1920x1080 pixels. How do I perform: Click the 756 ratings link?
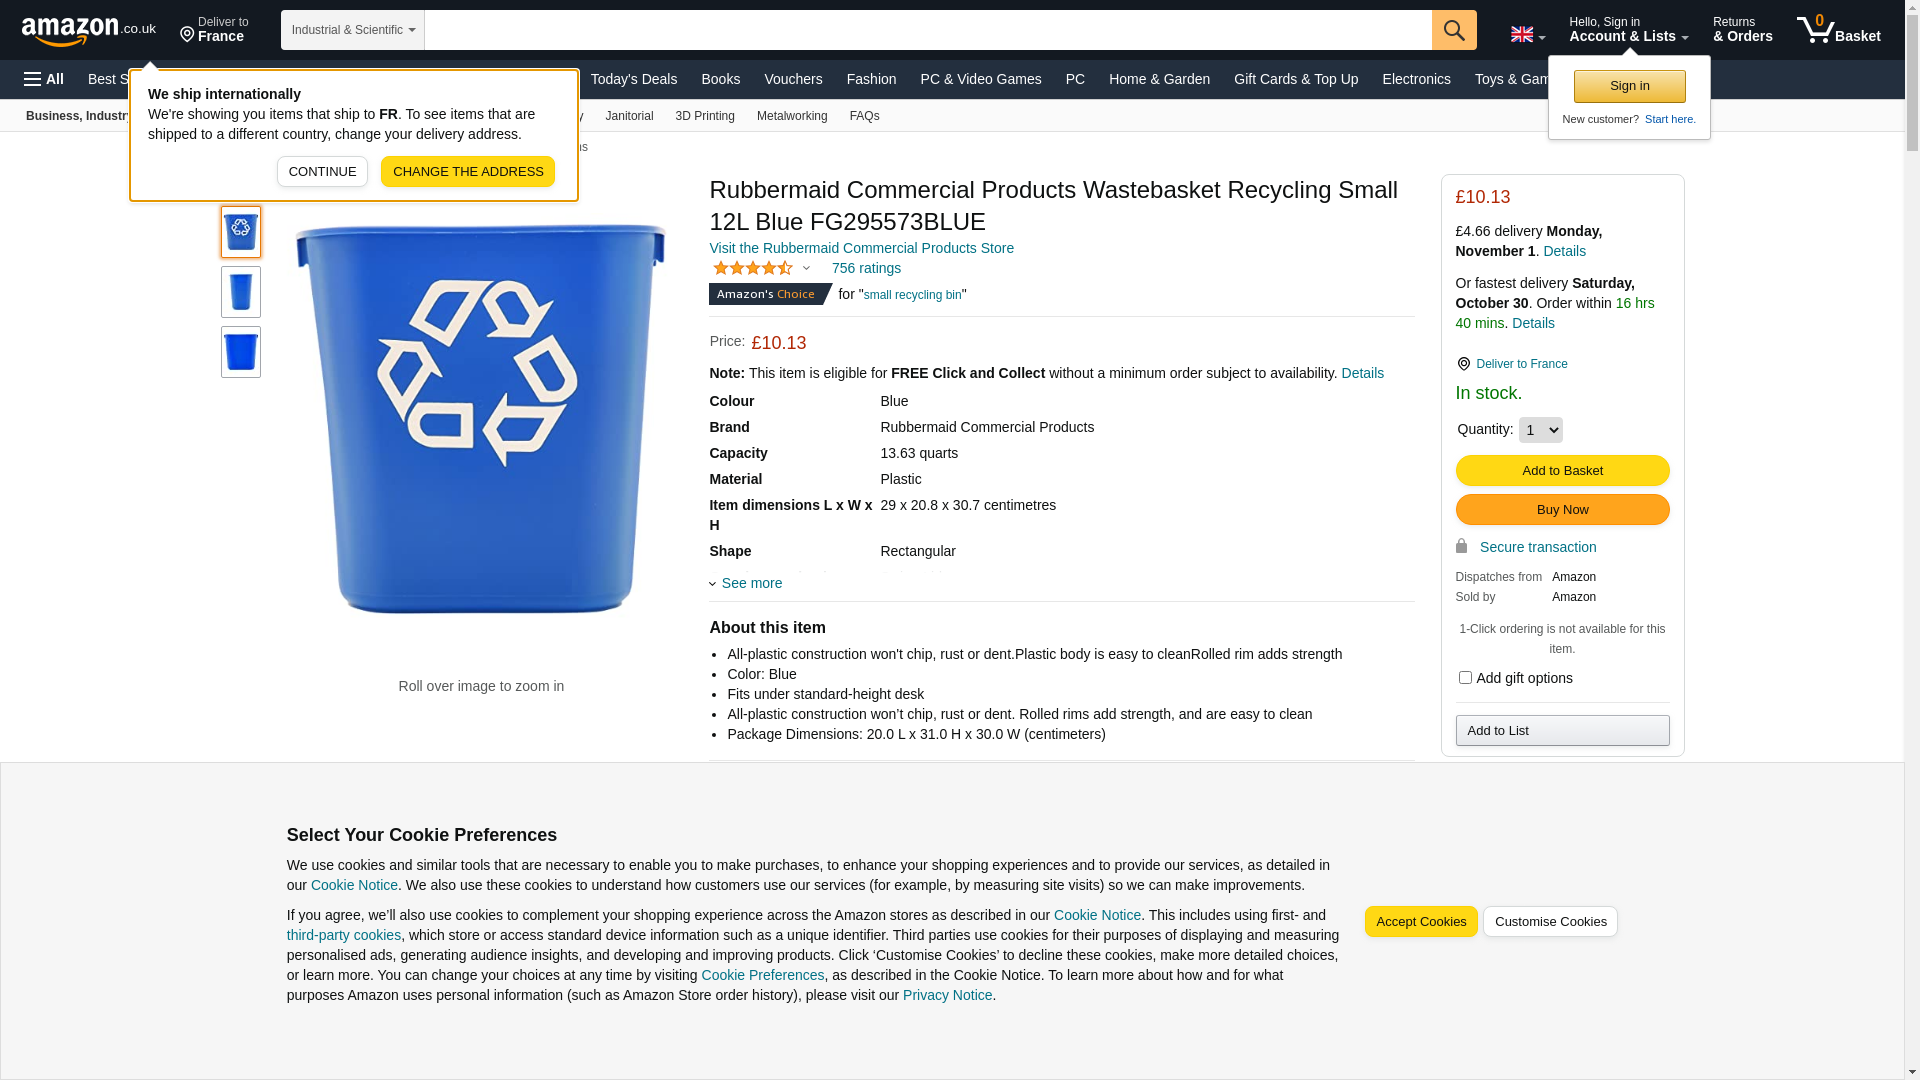pos(866,268)
